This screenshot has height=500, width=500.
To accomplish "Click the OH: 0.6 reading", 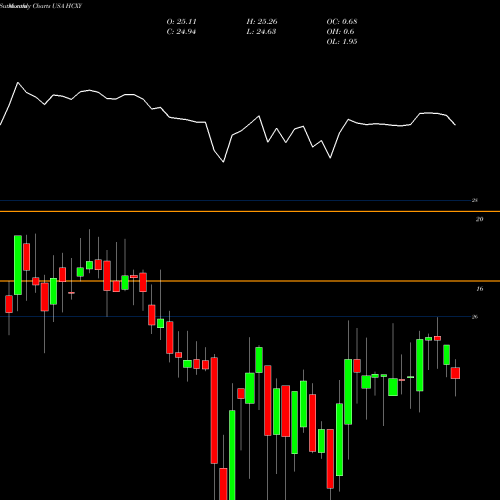I will pos(340,32).
